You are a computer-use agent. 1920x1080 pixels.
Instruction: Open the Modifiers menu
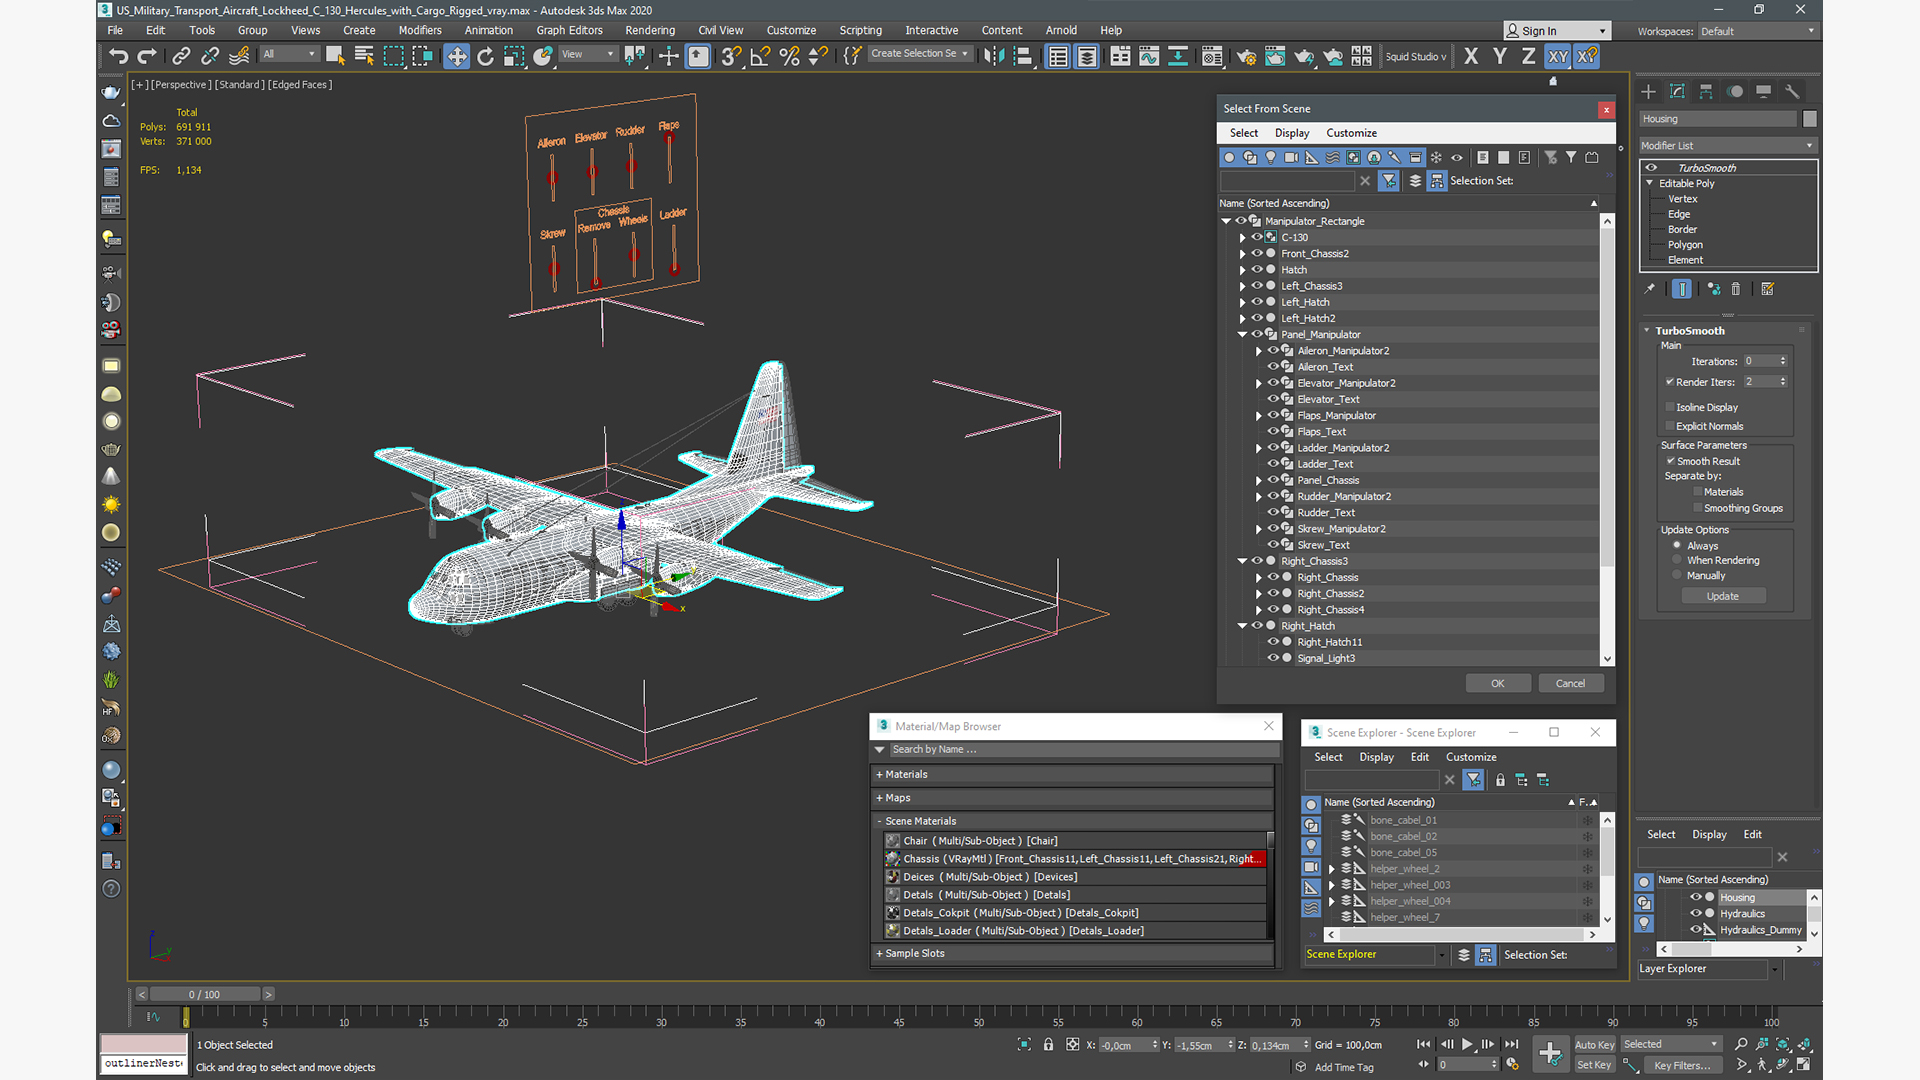tap(420, 30)
